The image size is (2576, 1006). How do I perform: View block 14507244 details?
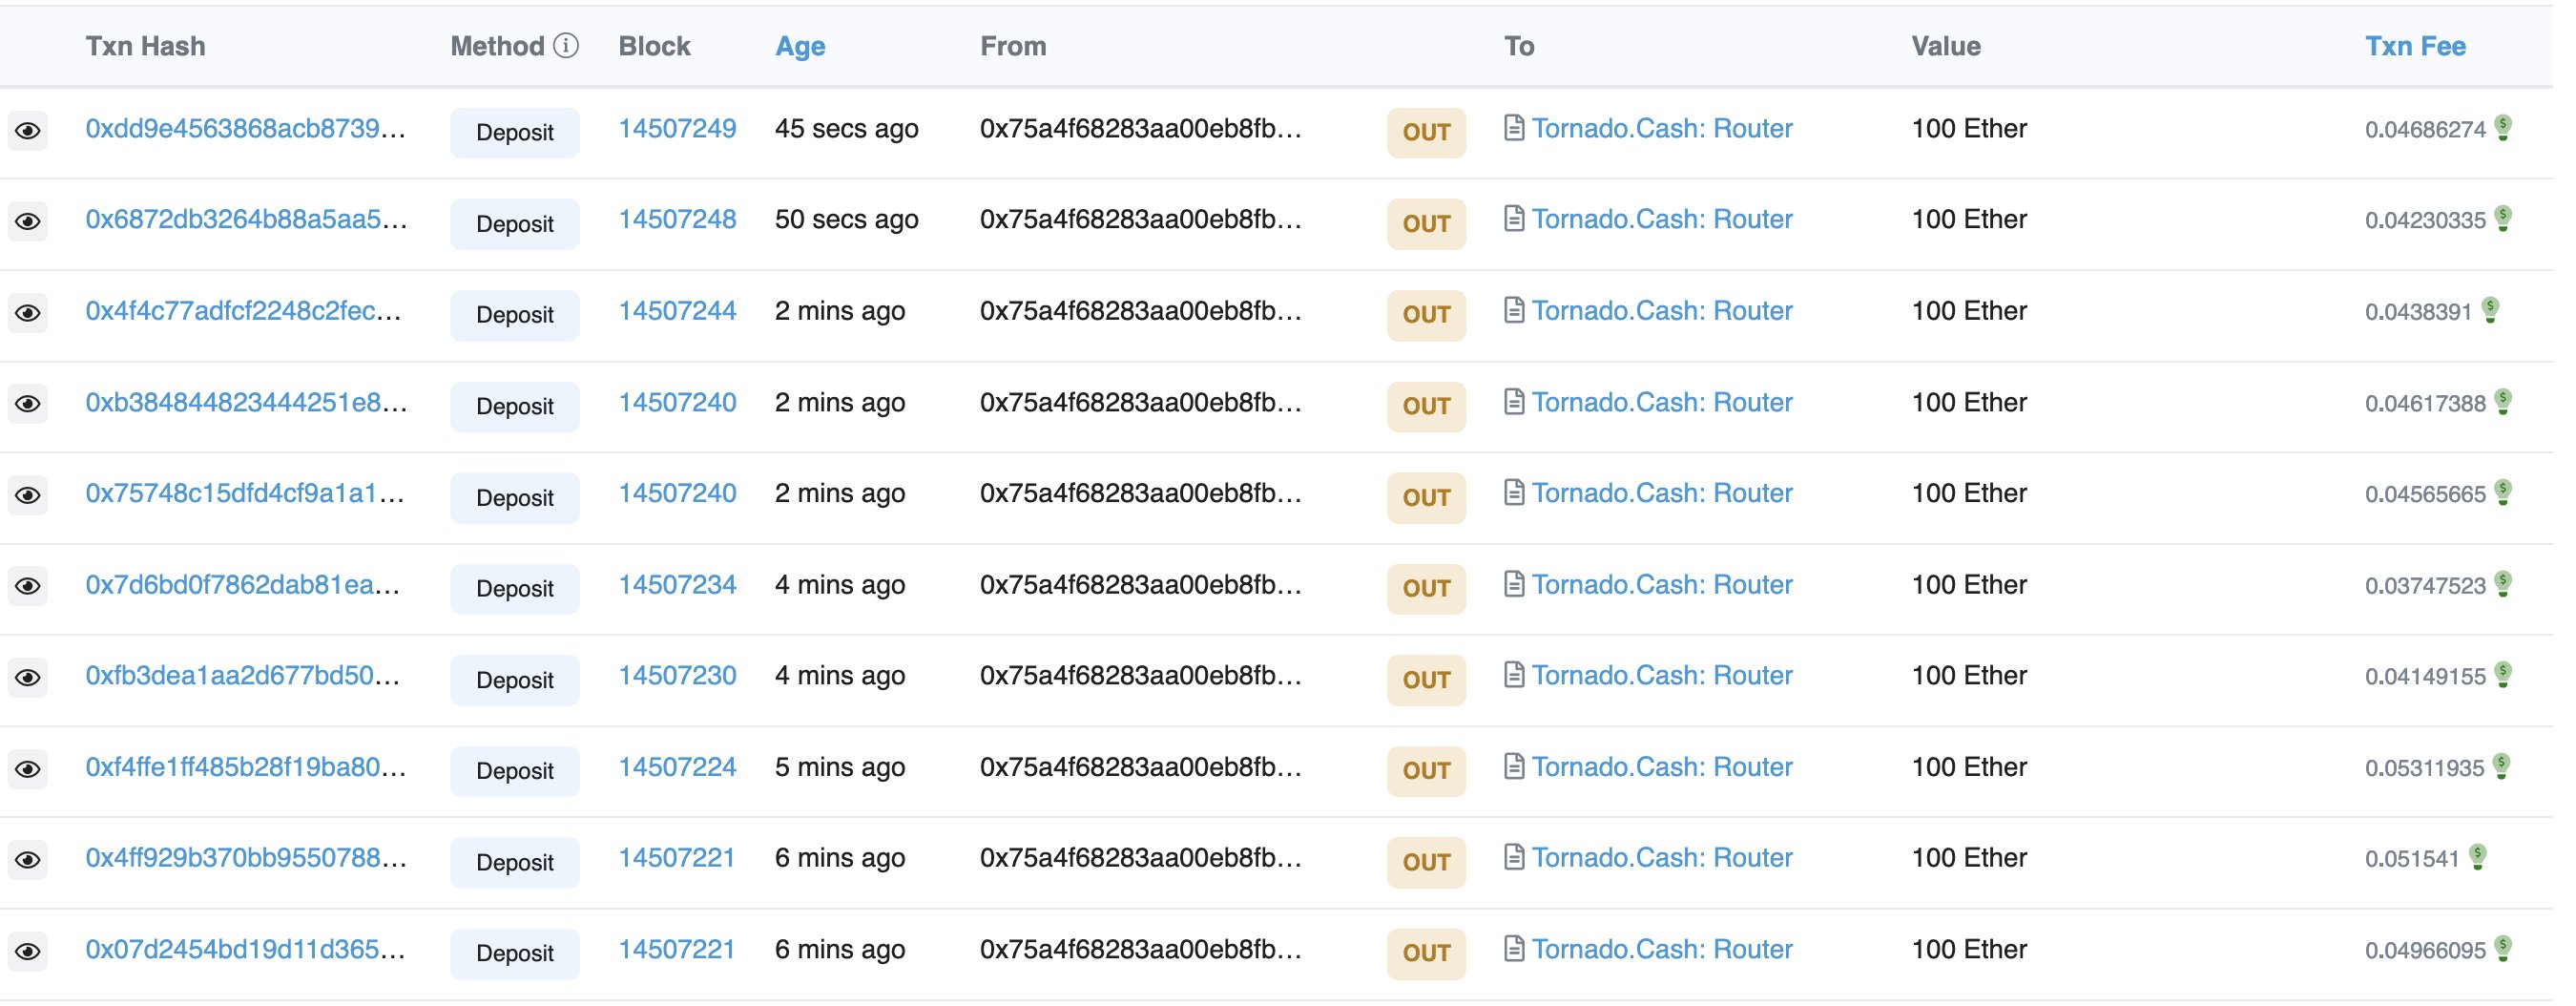click(677, 312)
